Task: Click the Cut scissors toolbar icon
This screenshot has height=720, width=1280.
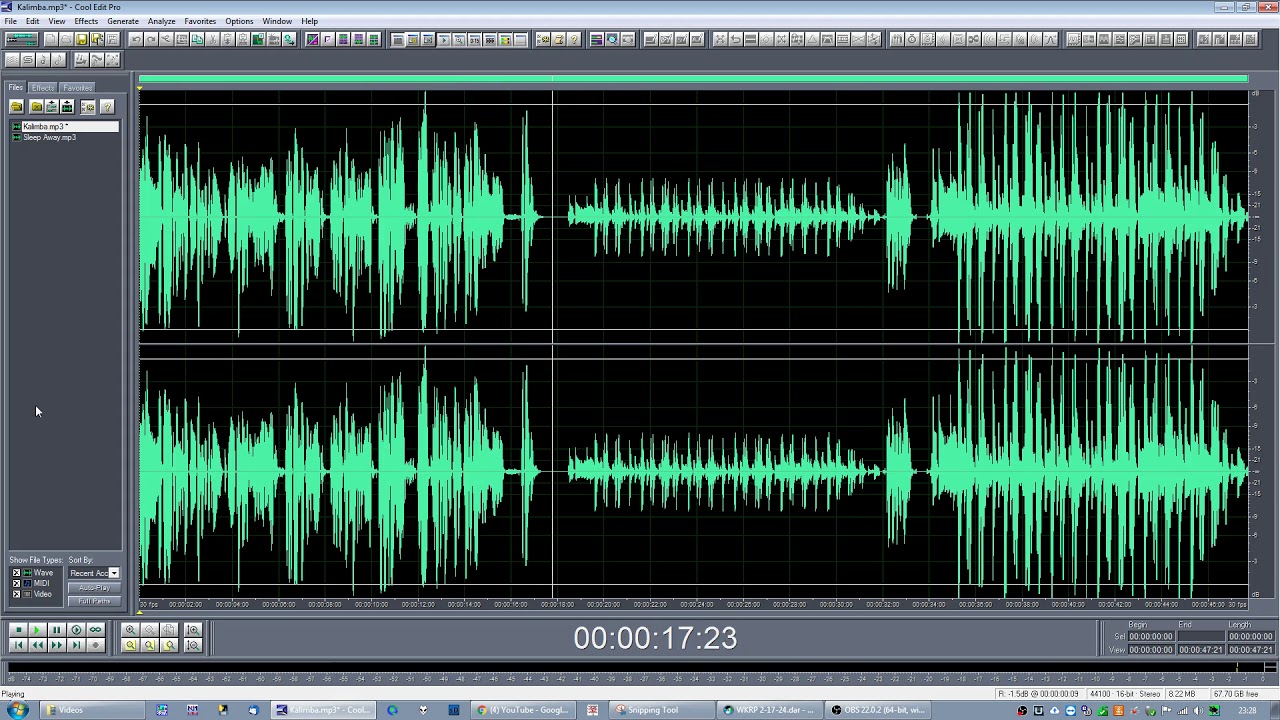Action: coord(212,39)
